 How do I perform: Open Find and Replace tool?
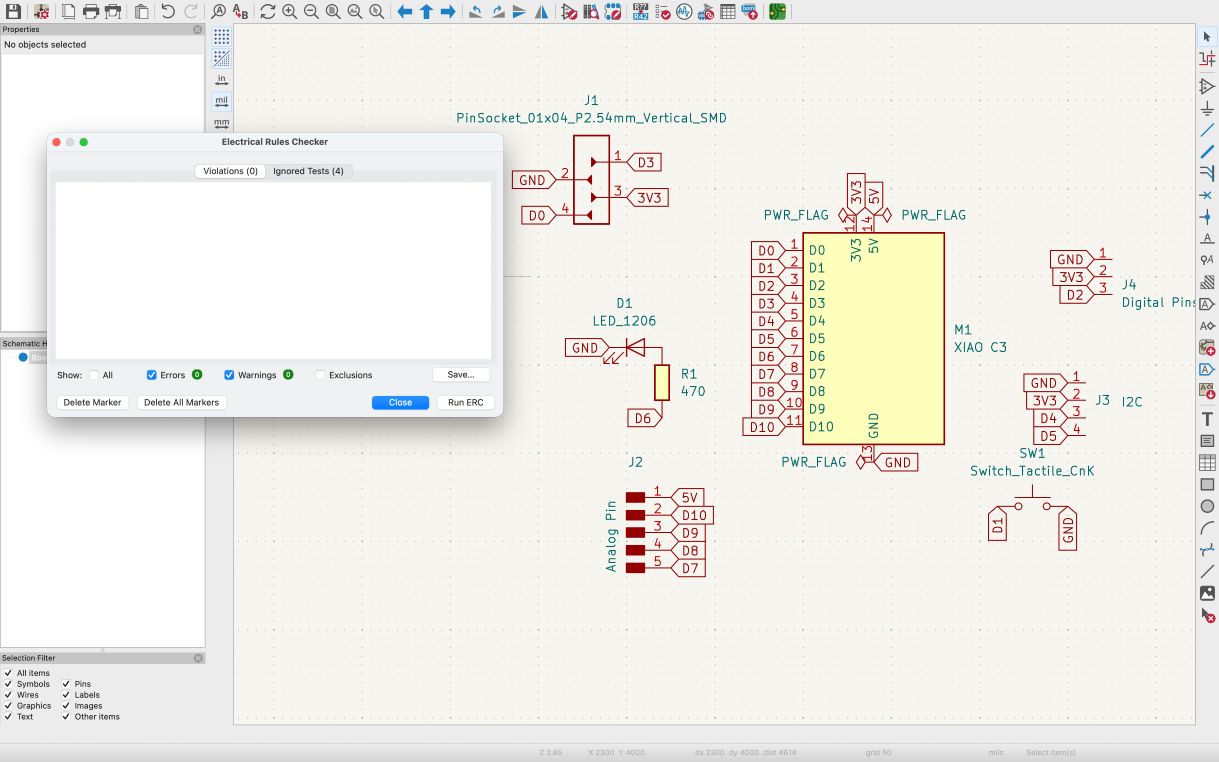(x=241, y=12)
